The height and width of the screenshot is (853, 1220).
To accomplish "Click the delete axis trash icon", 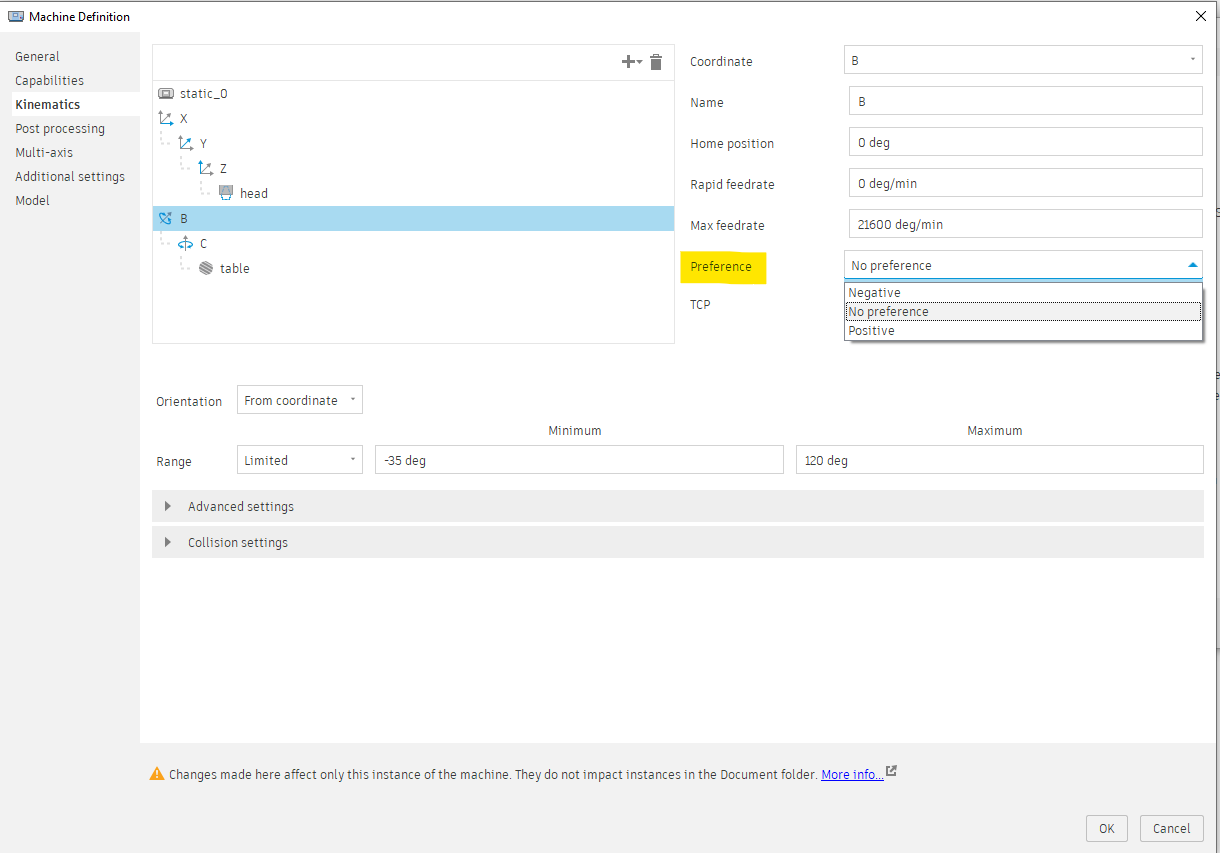I will (x=655, y=61).
